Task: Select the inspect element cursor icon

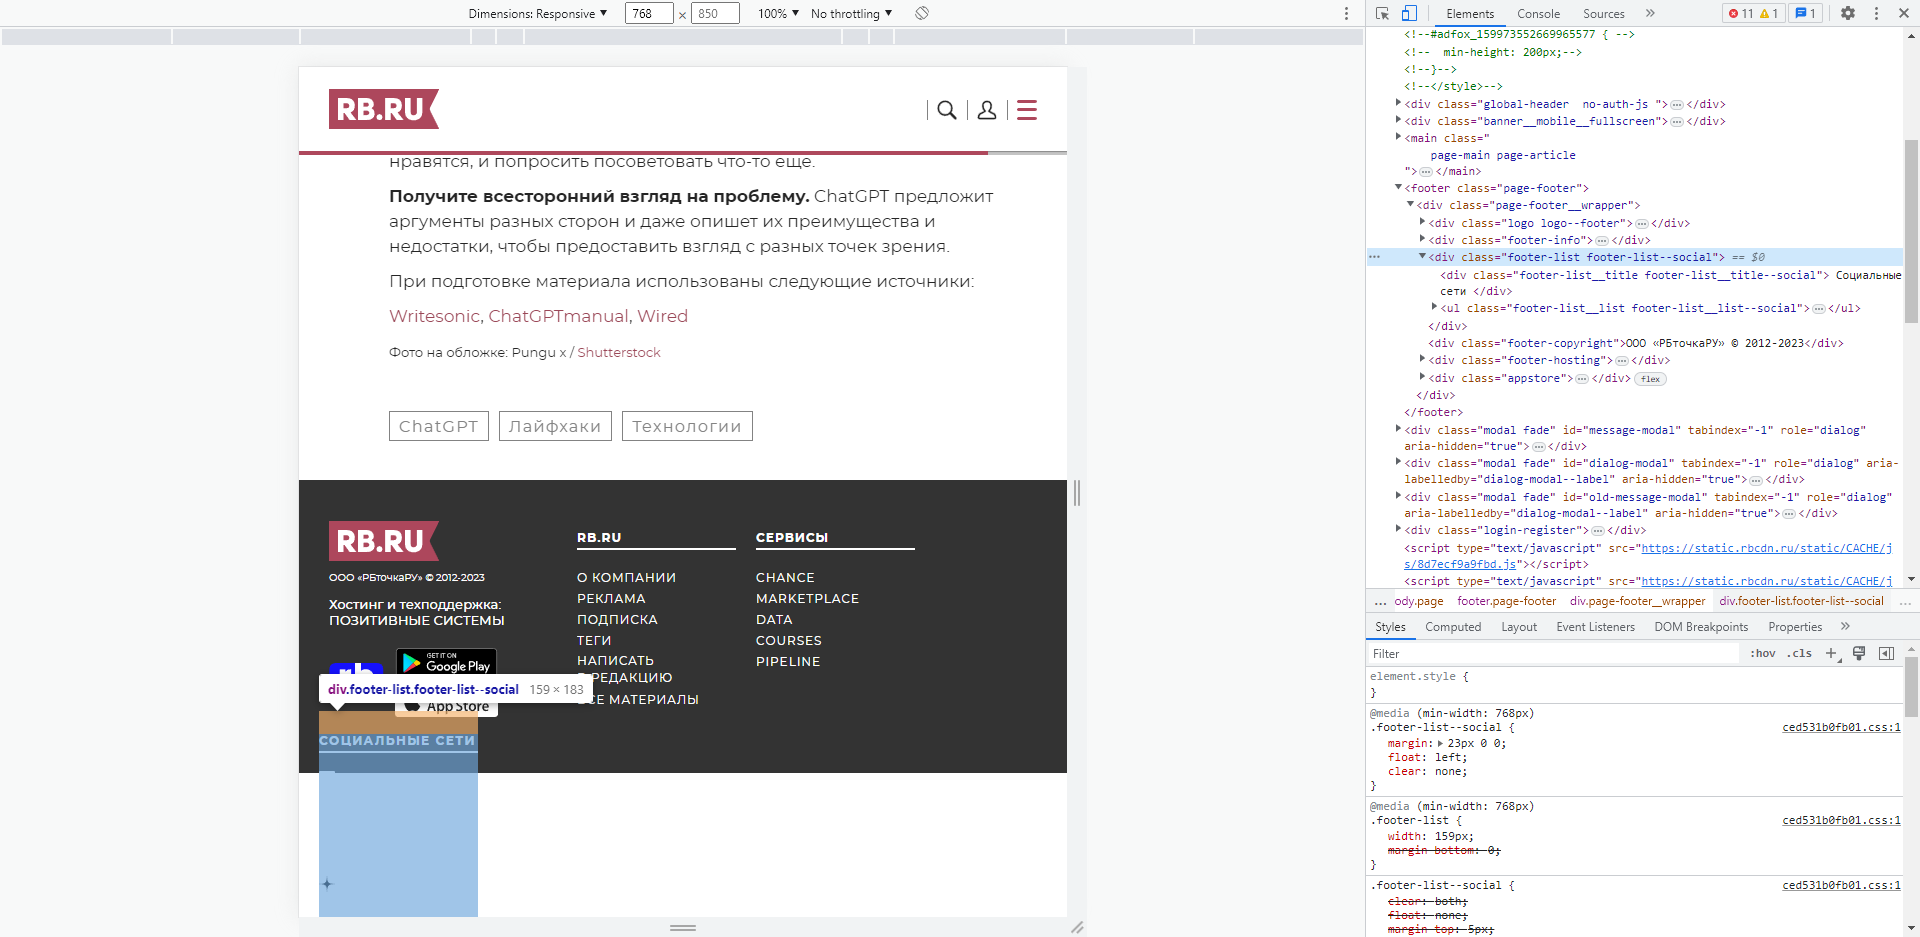Action: tap(1383, 14)
